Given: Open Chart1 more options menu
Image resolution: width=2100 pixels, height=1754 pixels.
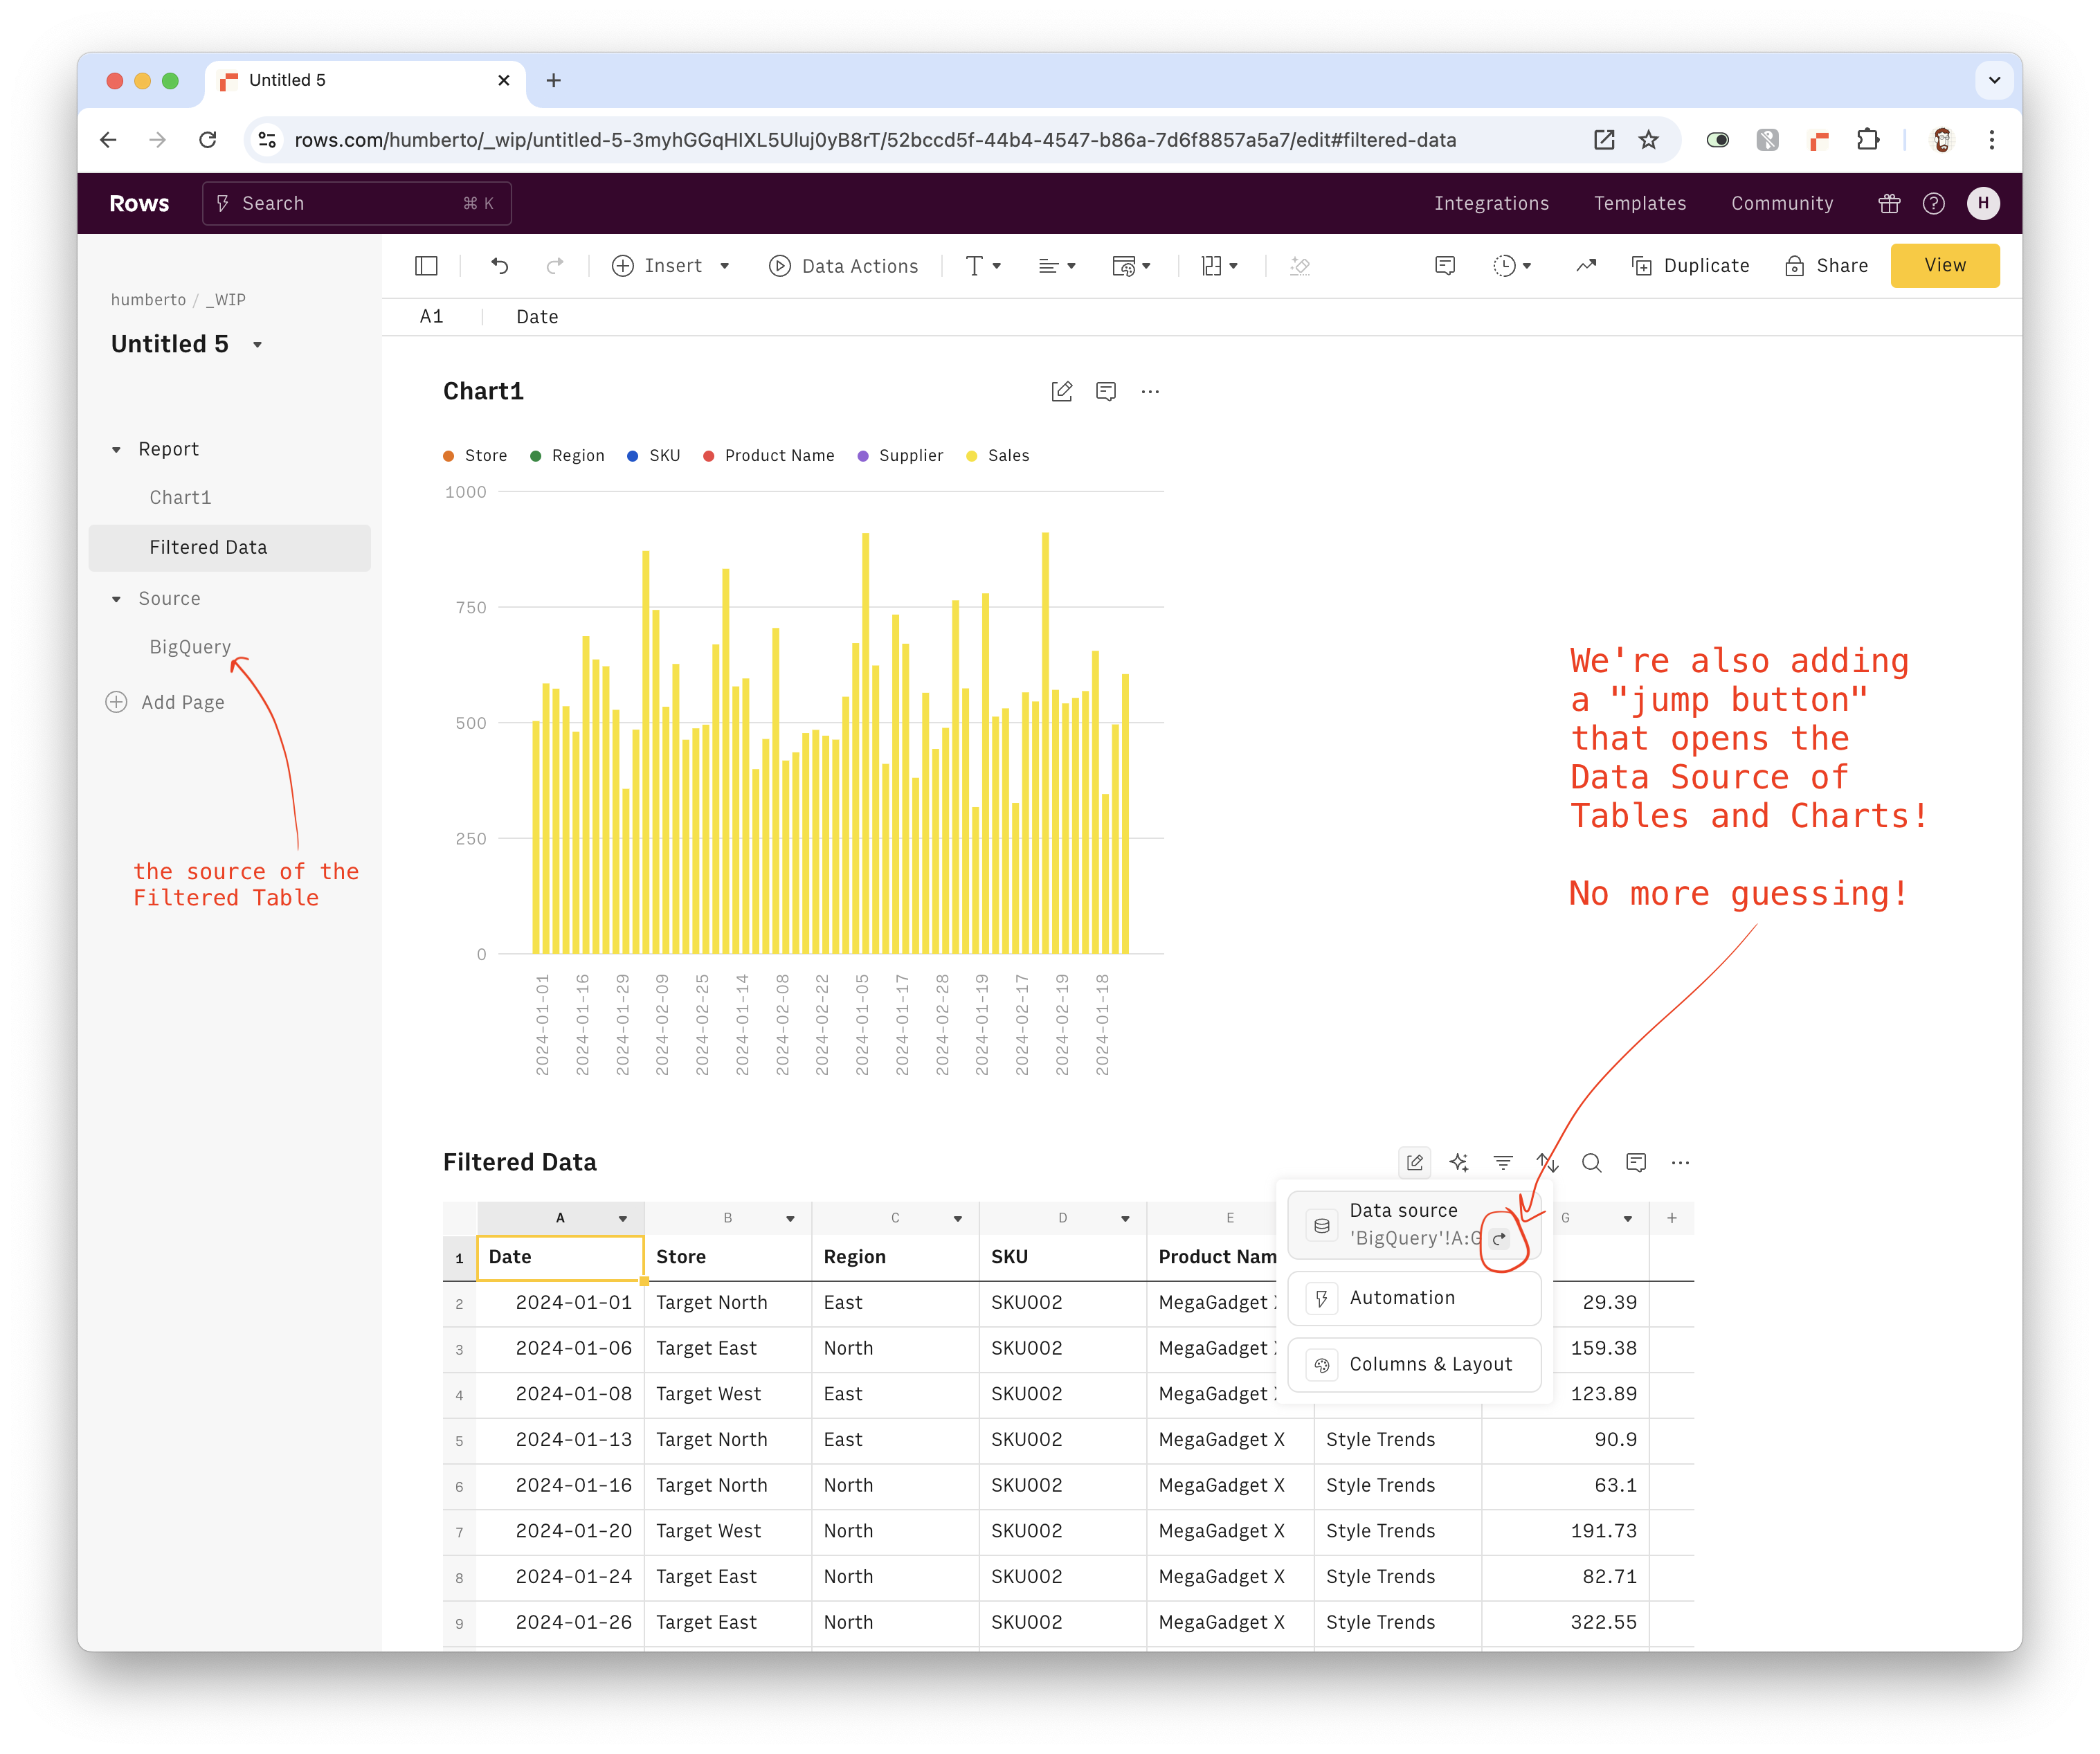Looking at the screenshot, I should 1150,391.
